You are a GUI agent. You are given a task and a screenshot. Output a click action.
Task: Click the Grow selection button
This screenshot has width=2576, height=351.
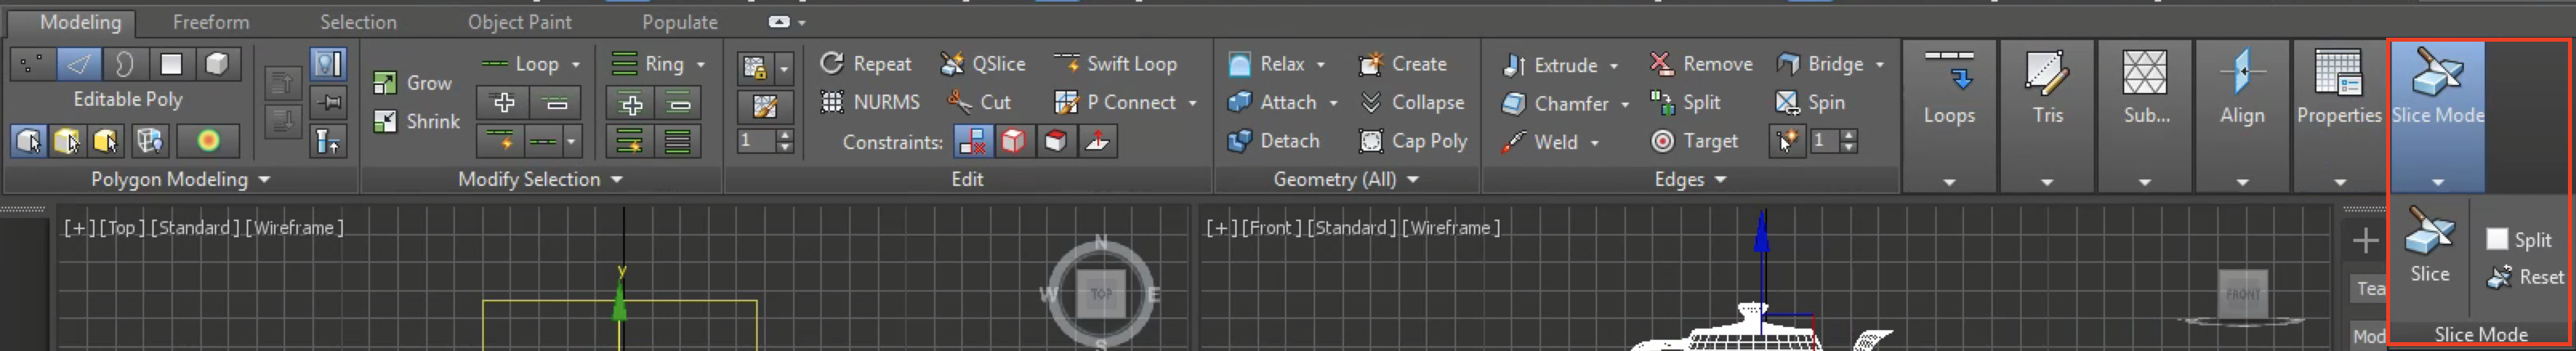(413, 83)
